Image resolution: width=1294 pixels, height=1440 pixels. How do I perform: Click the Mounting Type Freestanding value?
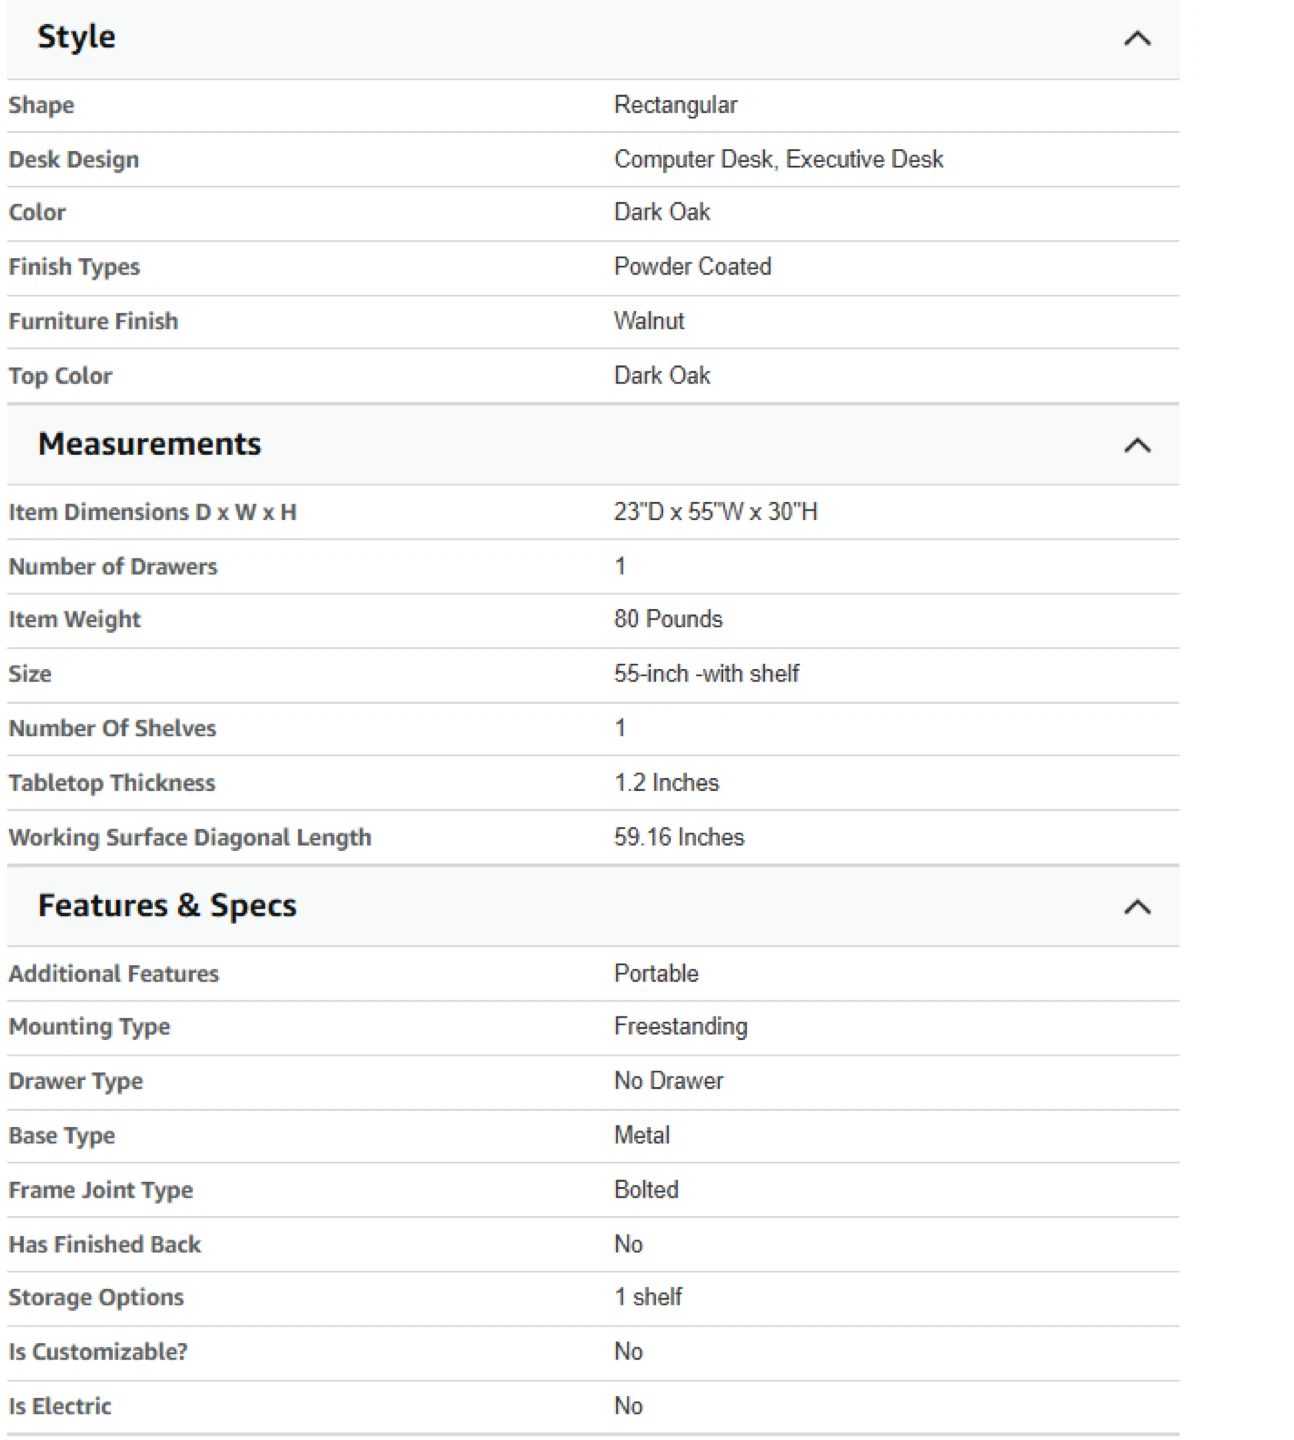click(681, 1027)
